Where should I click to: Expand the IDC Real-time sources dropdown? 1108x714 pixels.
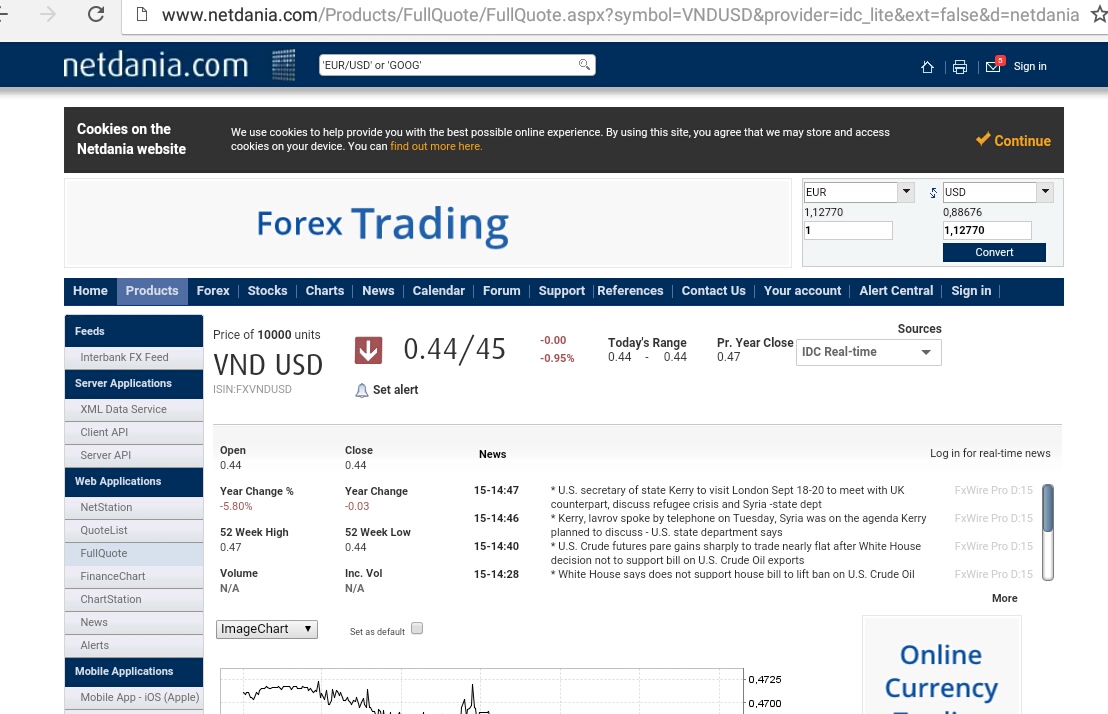click(x=868, y=352)
